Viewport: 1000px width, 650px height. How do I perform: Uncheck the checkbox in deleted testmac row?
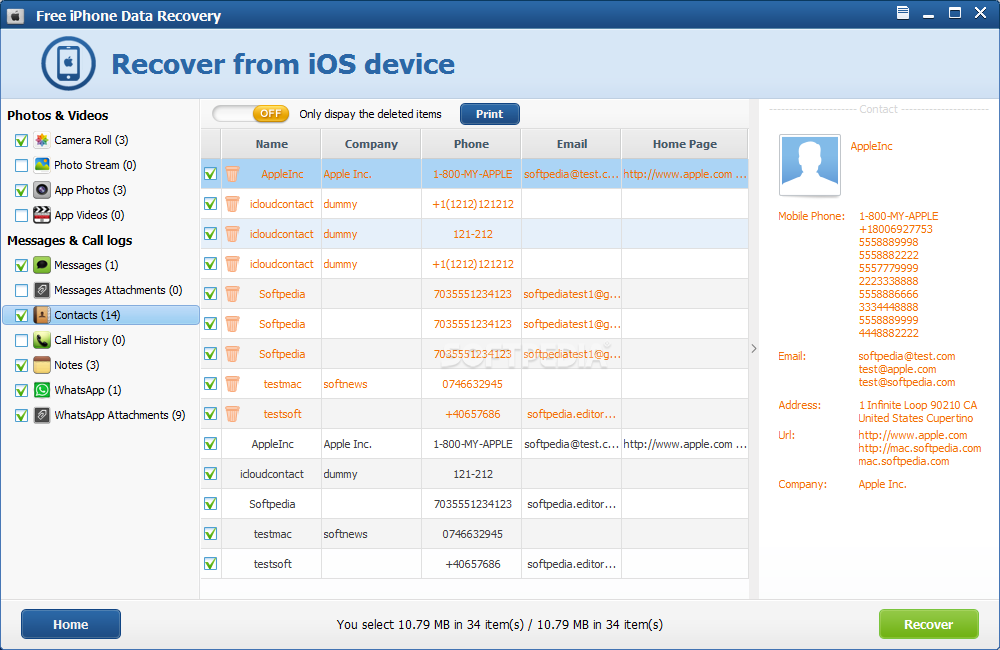point(210,383)
